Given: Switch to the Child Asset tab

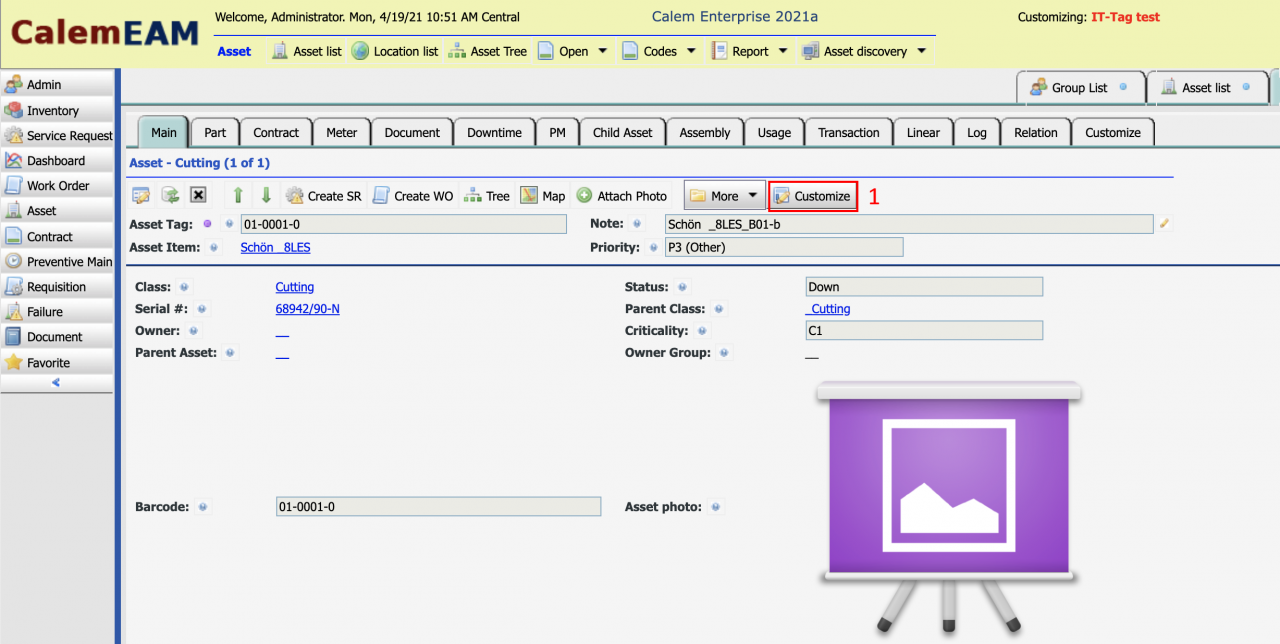Looking at the screenshot, I should coord(622,132).
